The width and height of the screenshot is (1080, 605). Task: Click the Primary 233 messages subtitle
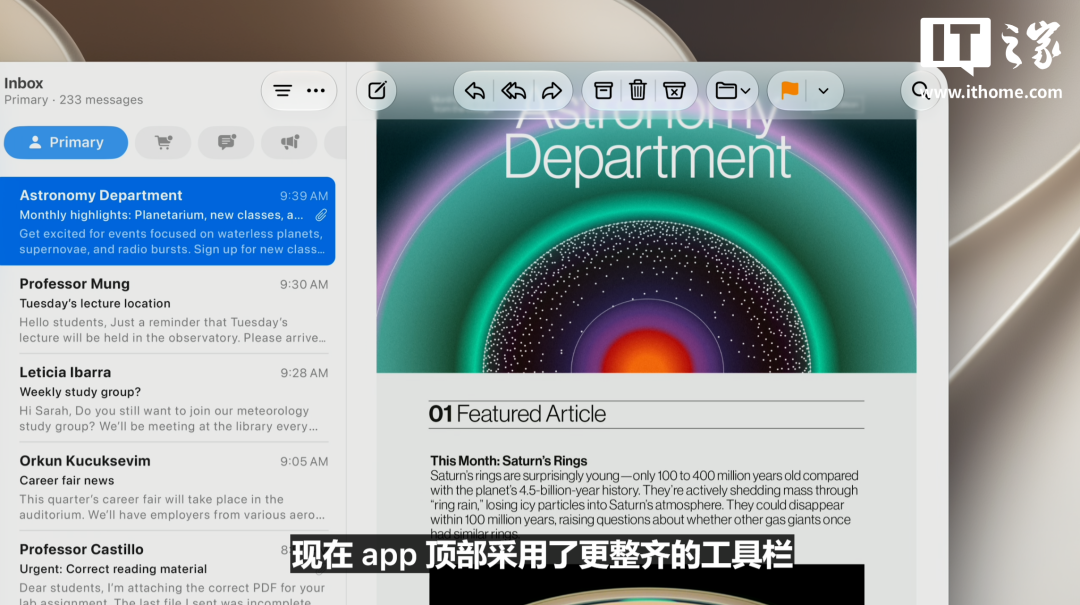click(74, 100)
